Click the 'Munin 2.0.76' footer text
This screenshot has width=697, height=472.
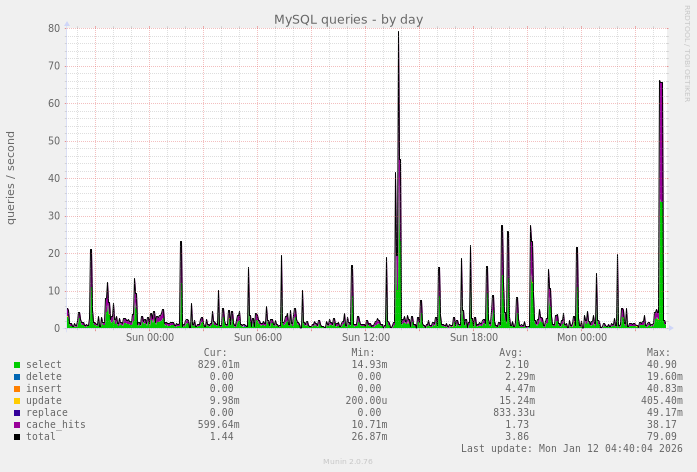[348, 461]
